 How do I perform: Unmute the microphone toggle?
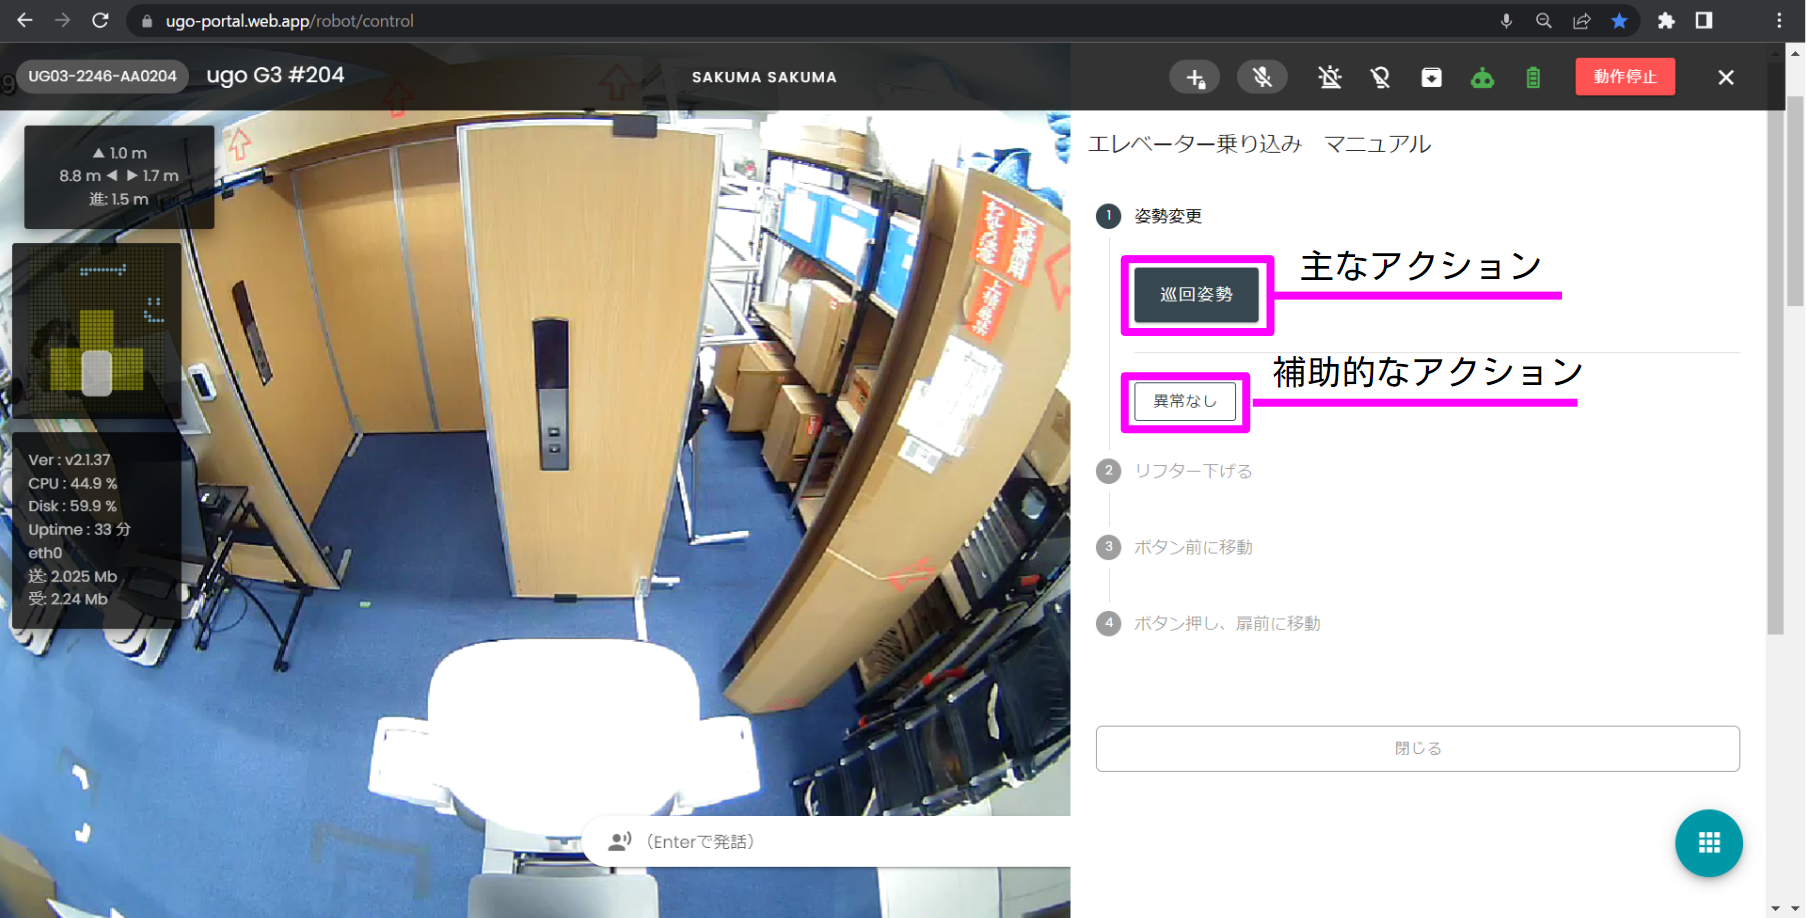tap(1262, 77)
